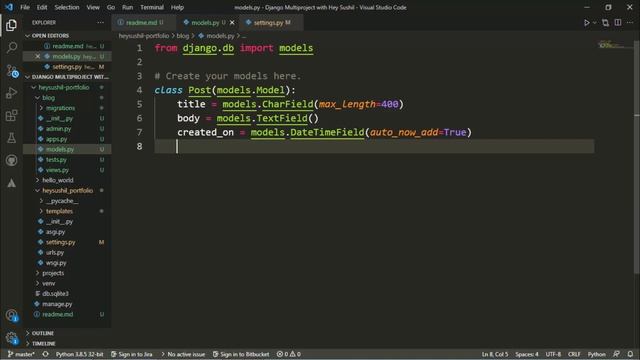
Task: Open the Source Control view
Action: click(x=12, y=71)
